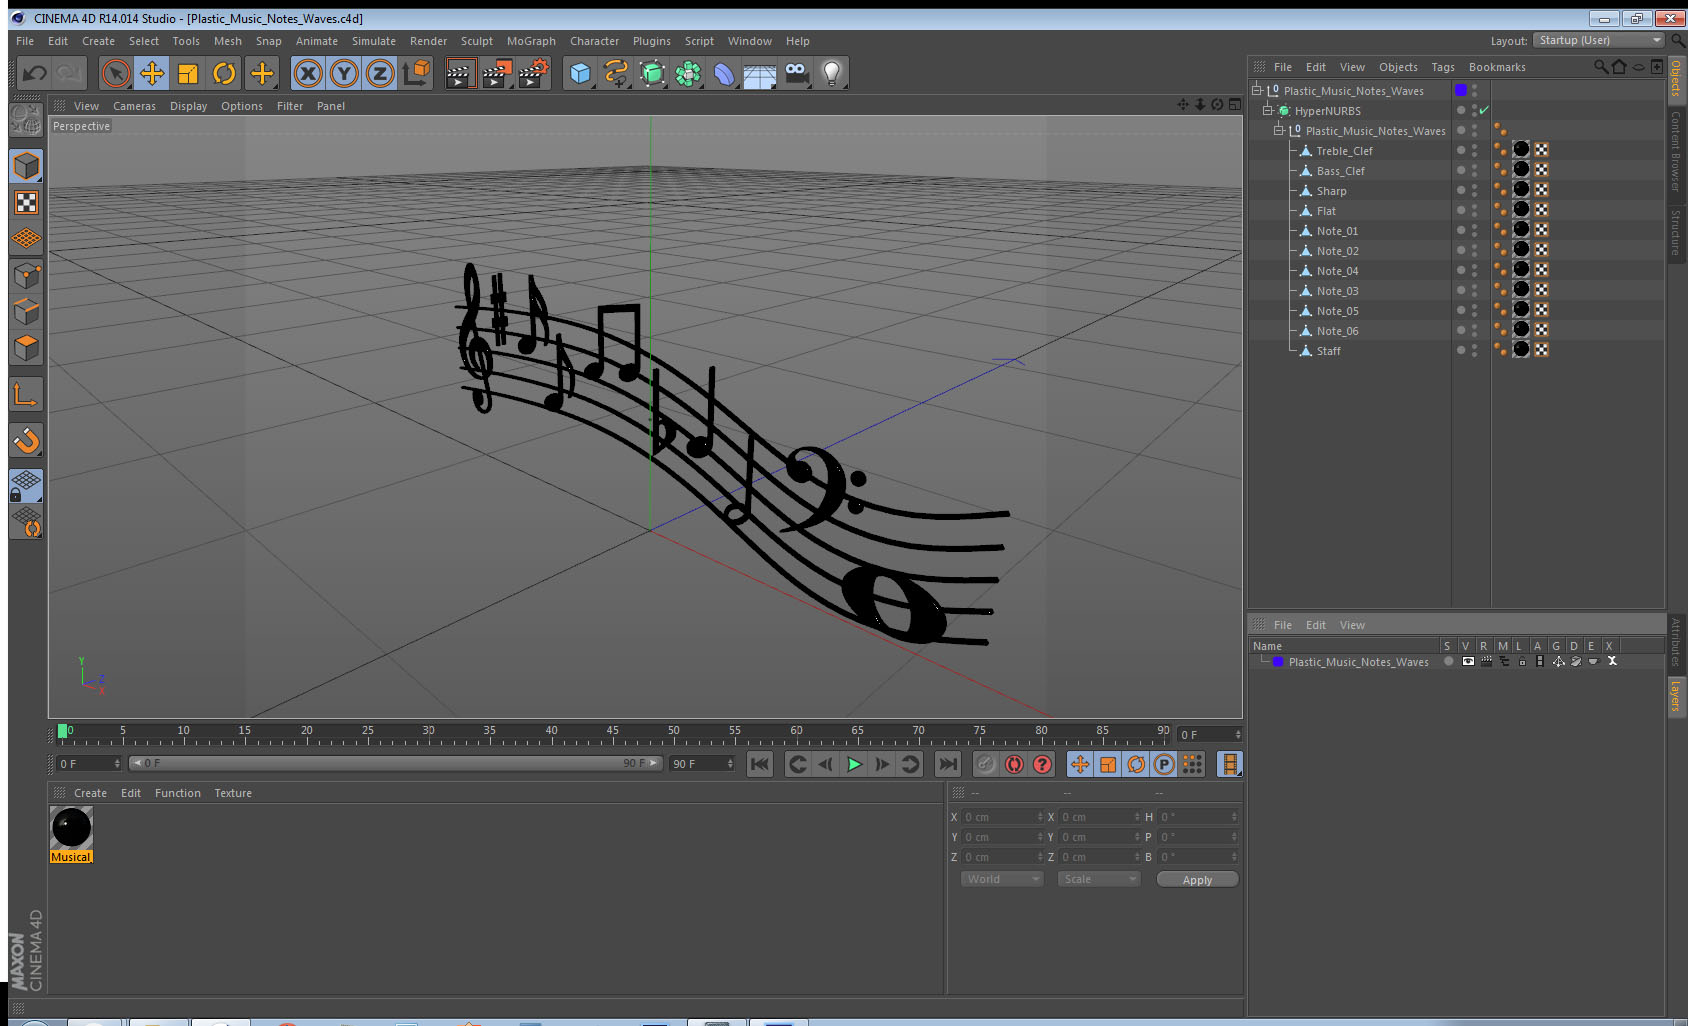The height and width of the screenshot is (1026, 1688).
Task: Select Flat object in tree
Action: click(1326, 211)
